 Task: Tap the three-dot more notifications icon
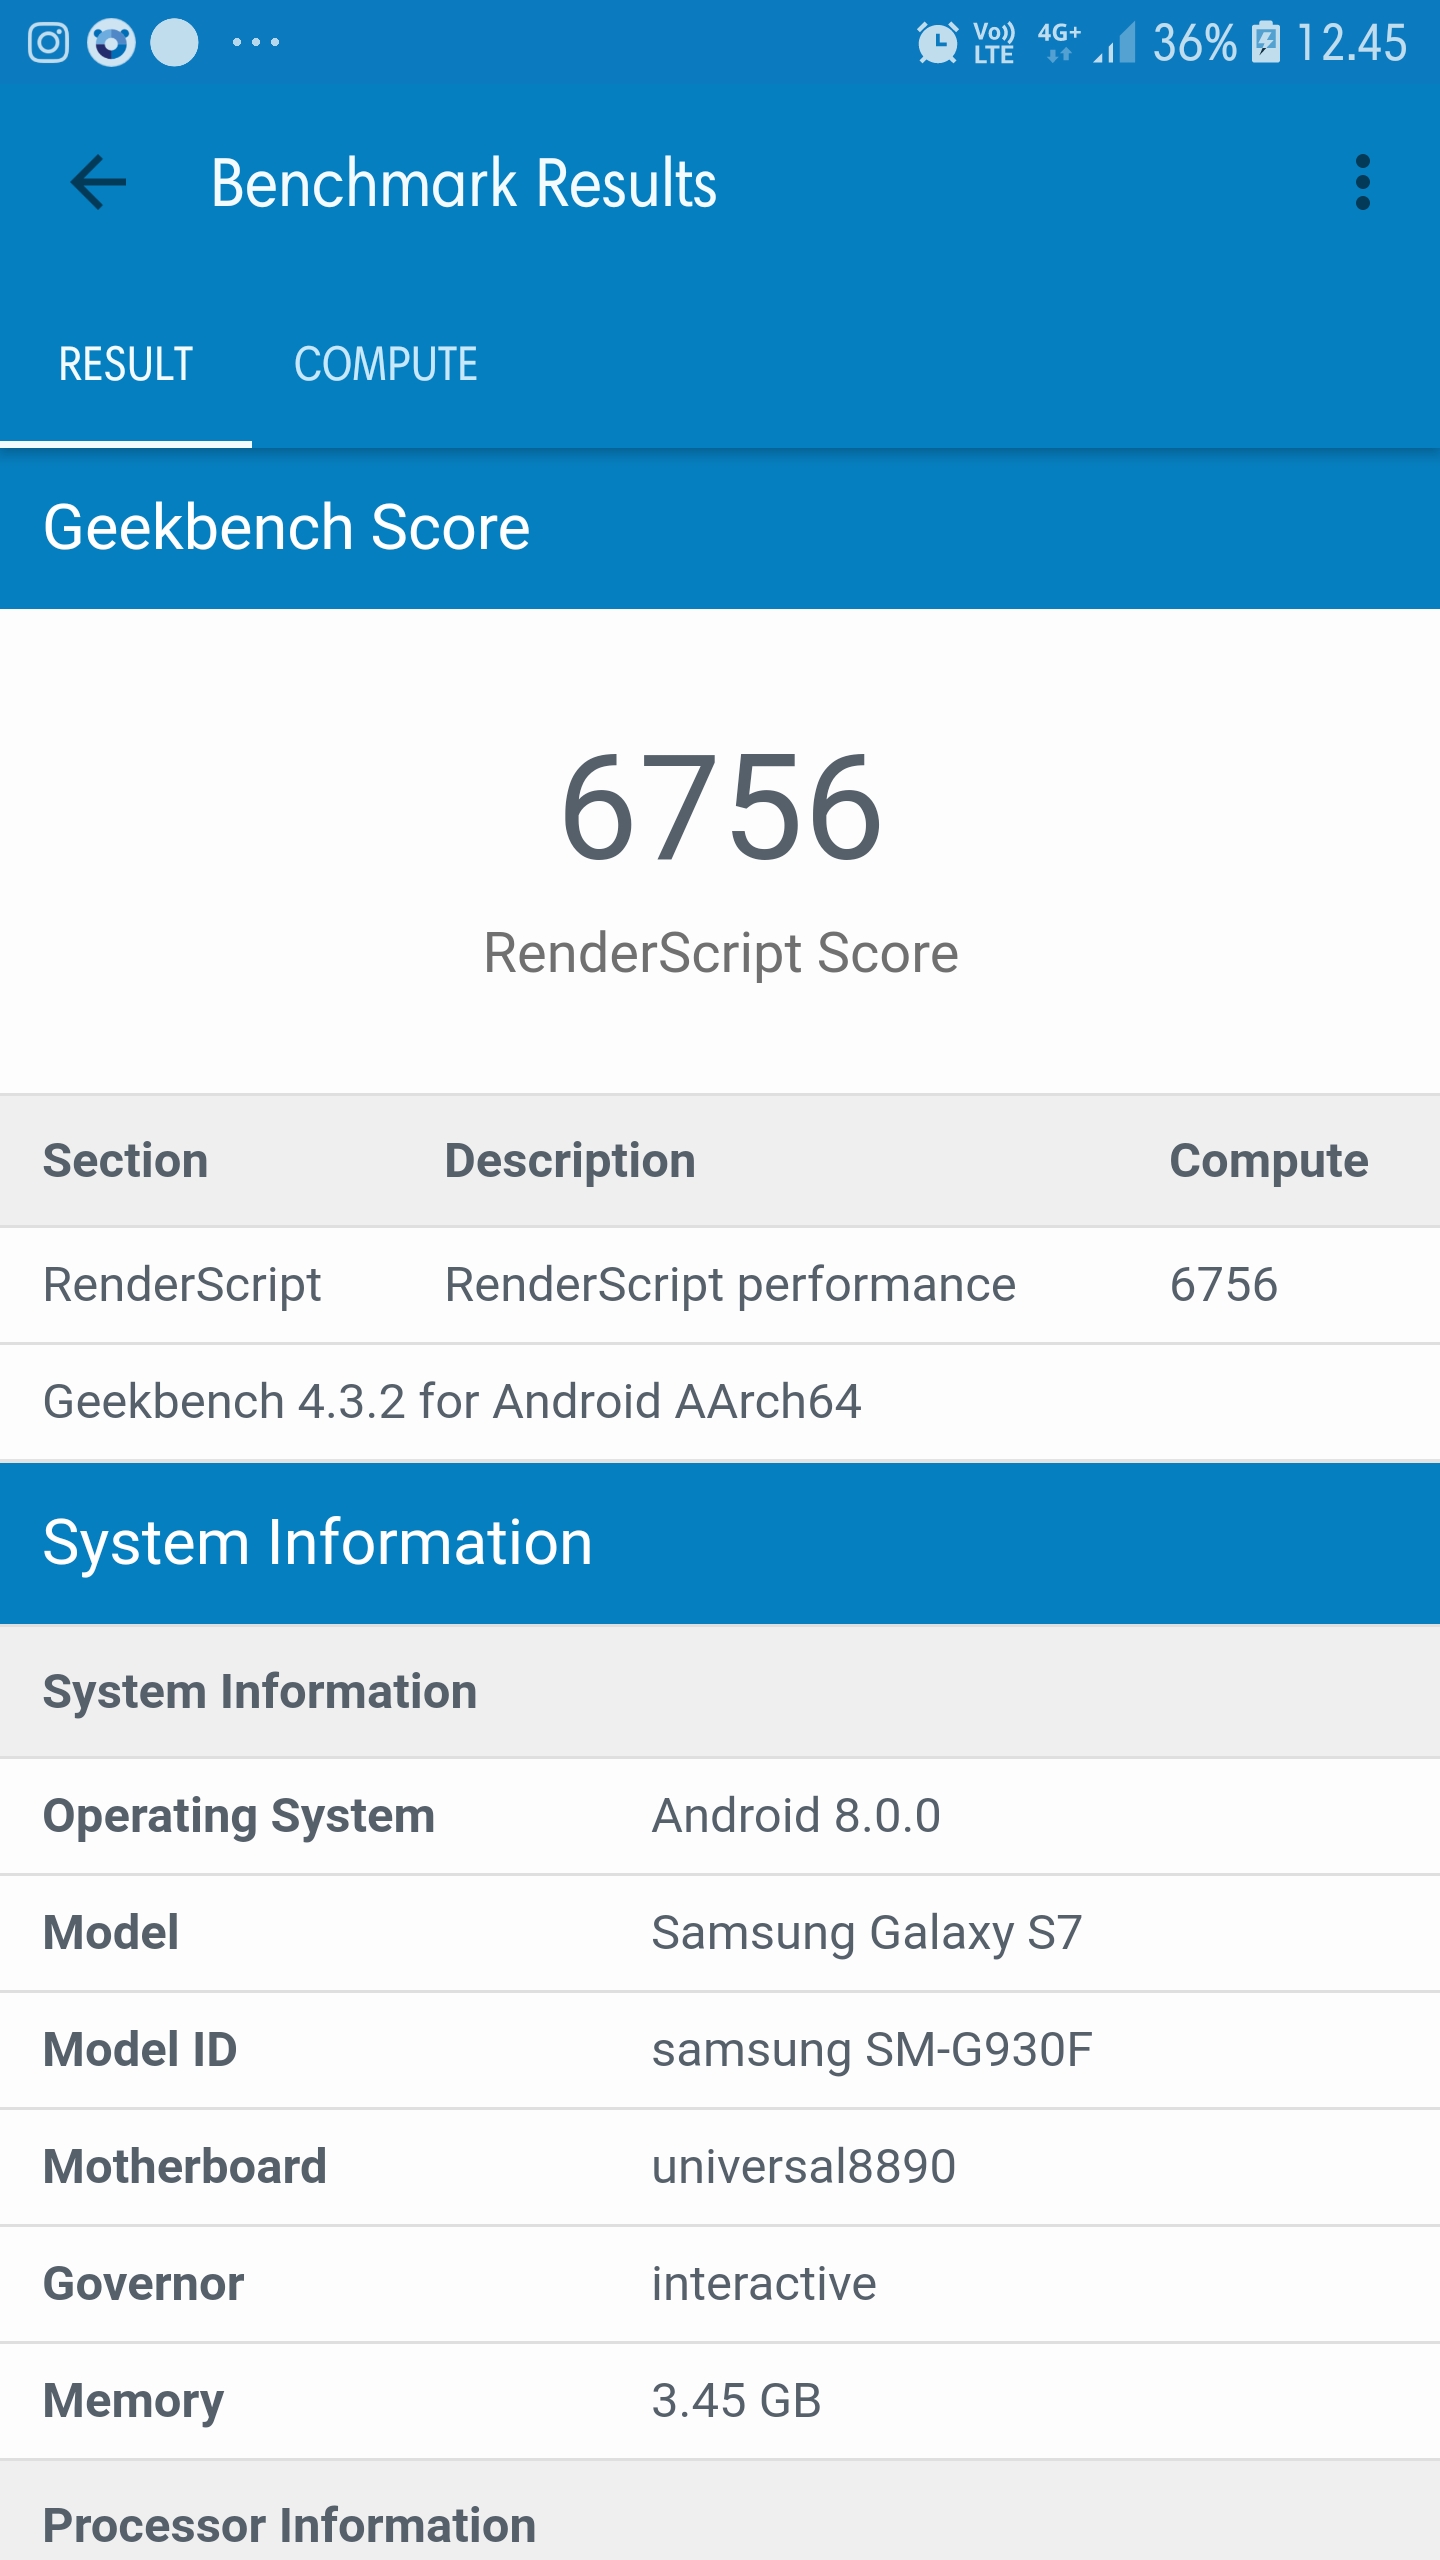256,43
